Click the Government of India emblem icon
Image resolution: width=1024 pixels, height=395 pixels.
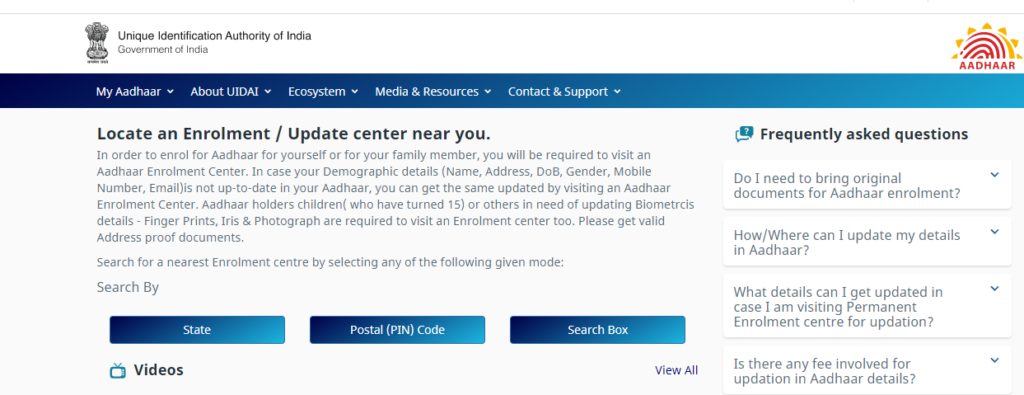[95, 43]
